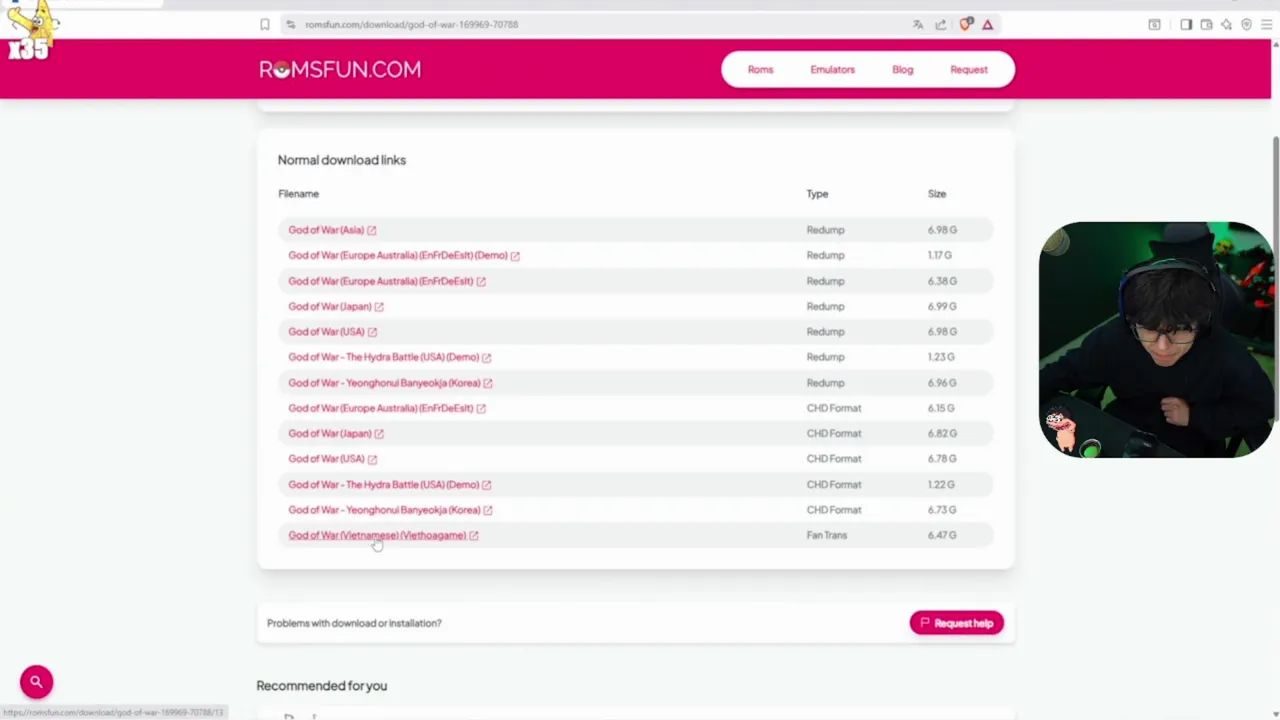Click the '6.47 G' size value
The image size is (1280, 720).
(x=941, y=535)
